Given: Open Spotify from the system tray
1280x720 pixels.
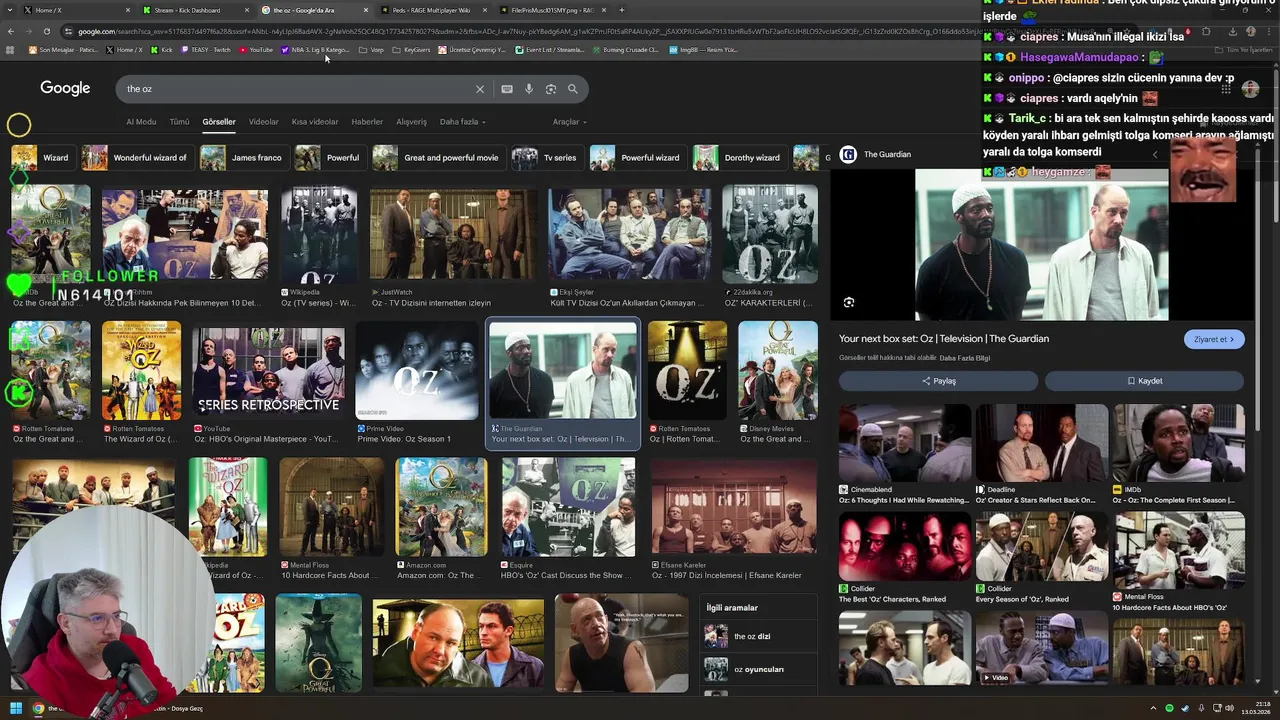Looking at the screenshot, I should point(1169,708).
